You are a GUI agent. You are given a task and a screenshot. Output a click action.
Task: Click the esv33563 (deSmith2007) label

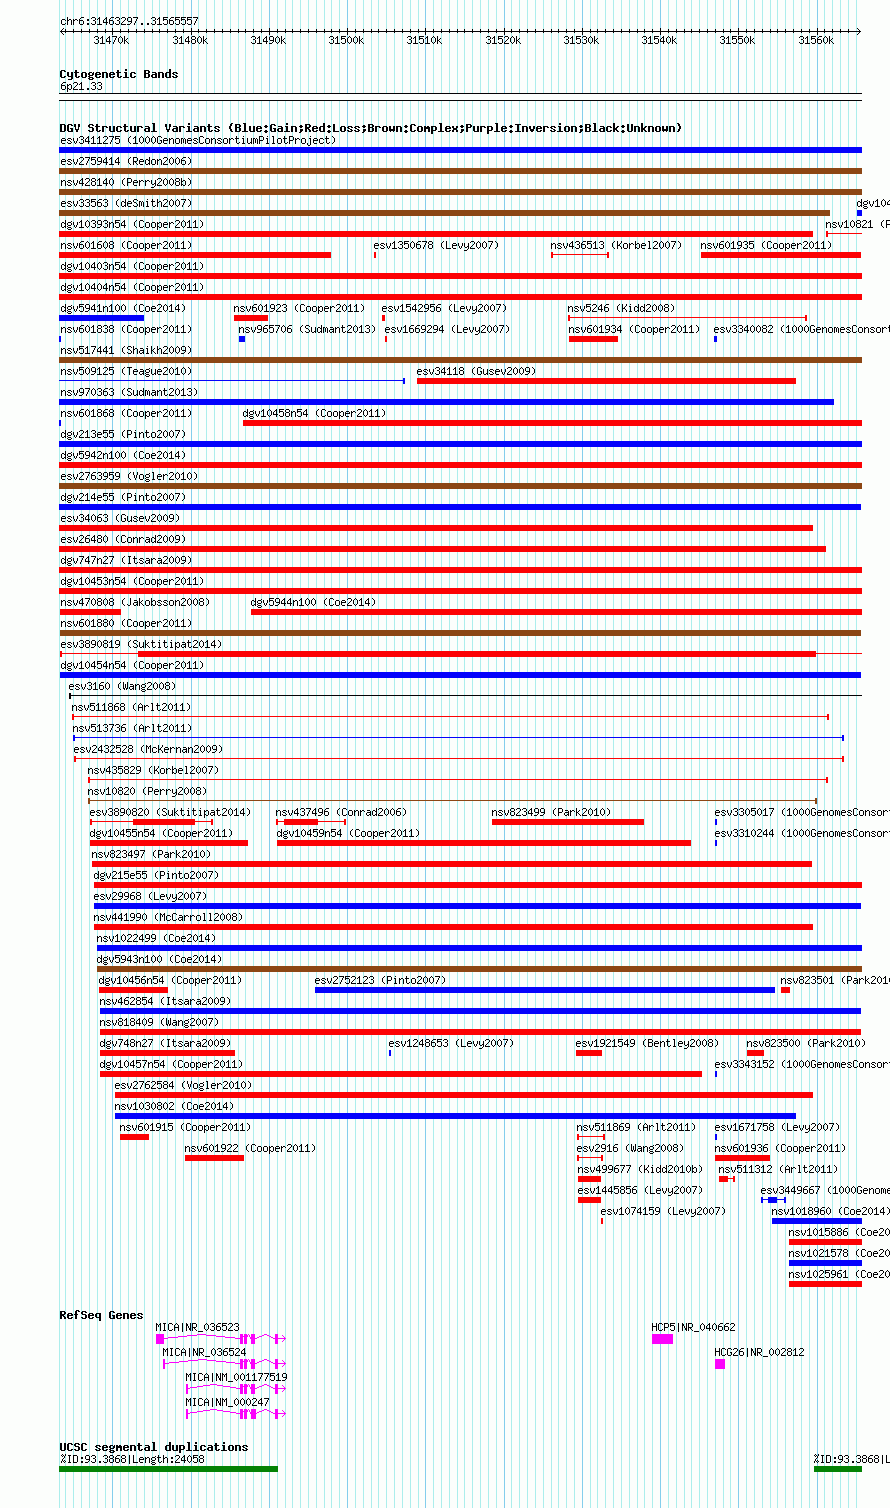pyautogui.click(x=126, y=204)
